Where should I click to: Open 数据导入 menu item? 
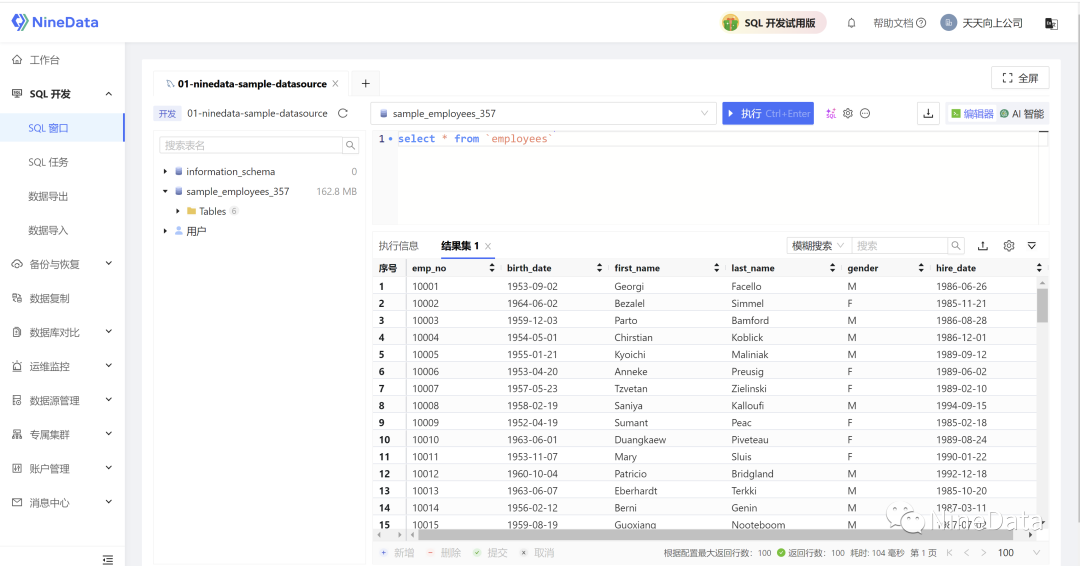(x=48, y=230)
